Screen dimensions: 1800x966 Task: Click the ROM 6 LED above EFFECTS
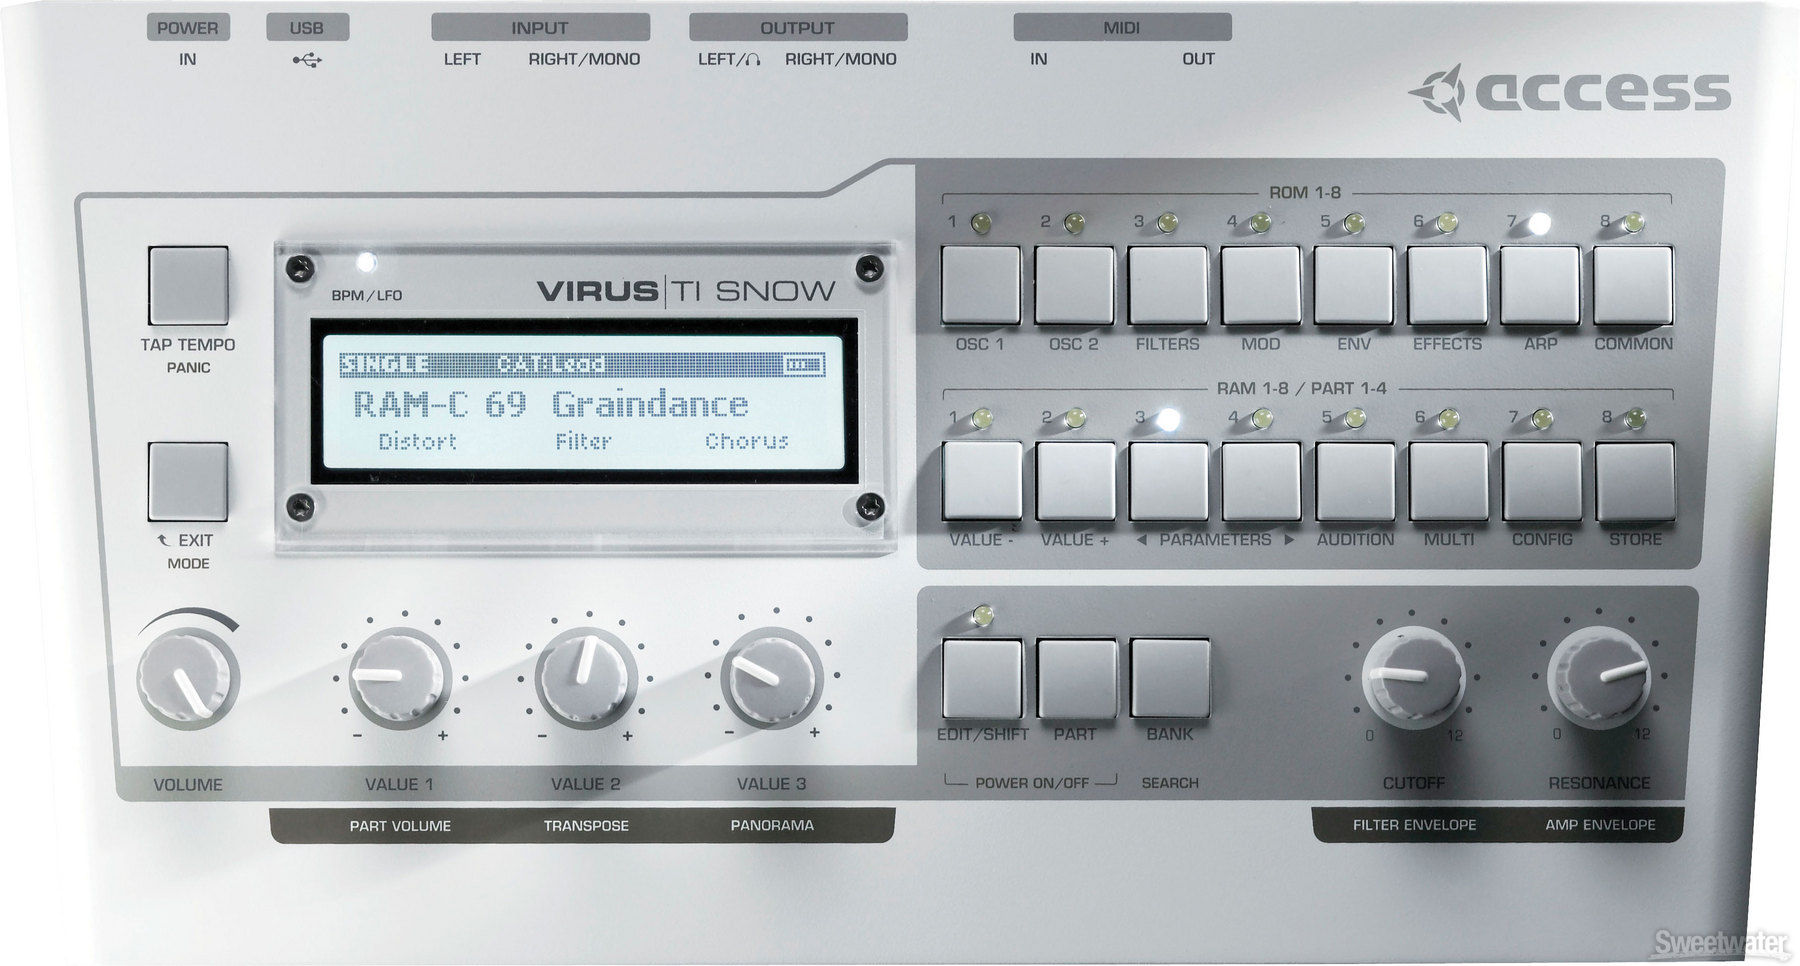pos(1448,222)
